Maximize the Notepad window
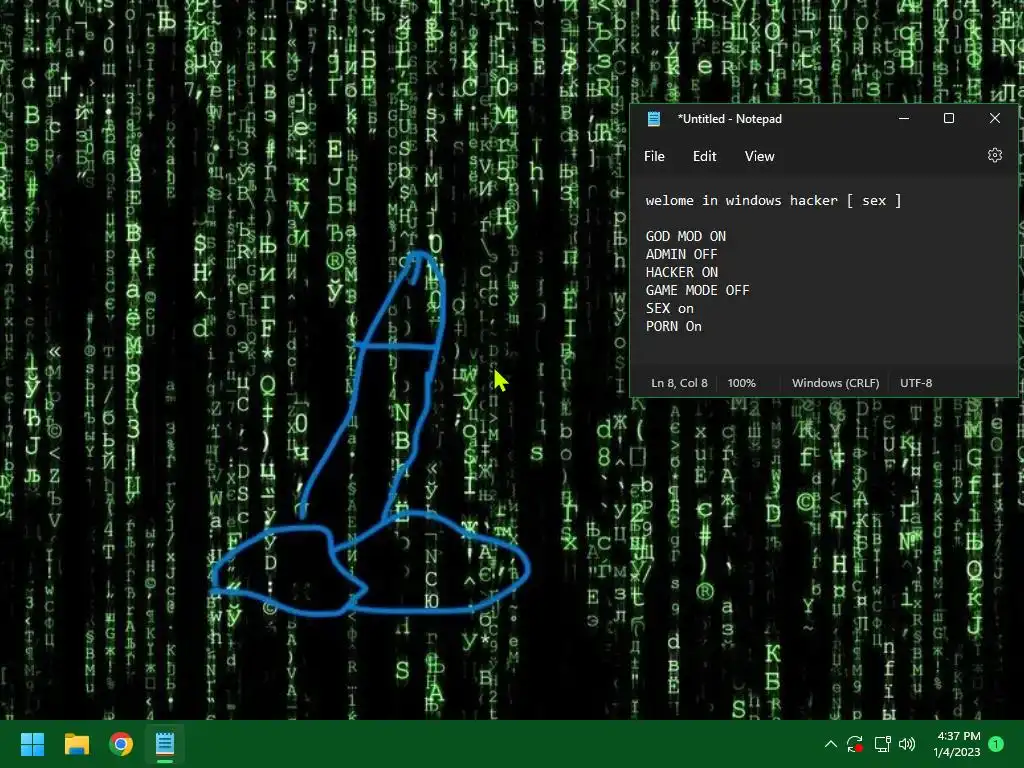 (x=949, y=118)
